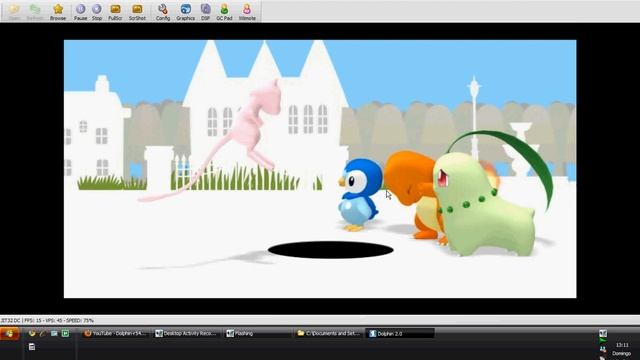Switch to fullscreen with FullScr
Image resolution: width=640 pixels, height=360 pixels.
pyautogui.click(x=115, y=11)
